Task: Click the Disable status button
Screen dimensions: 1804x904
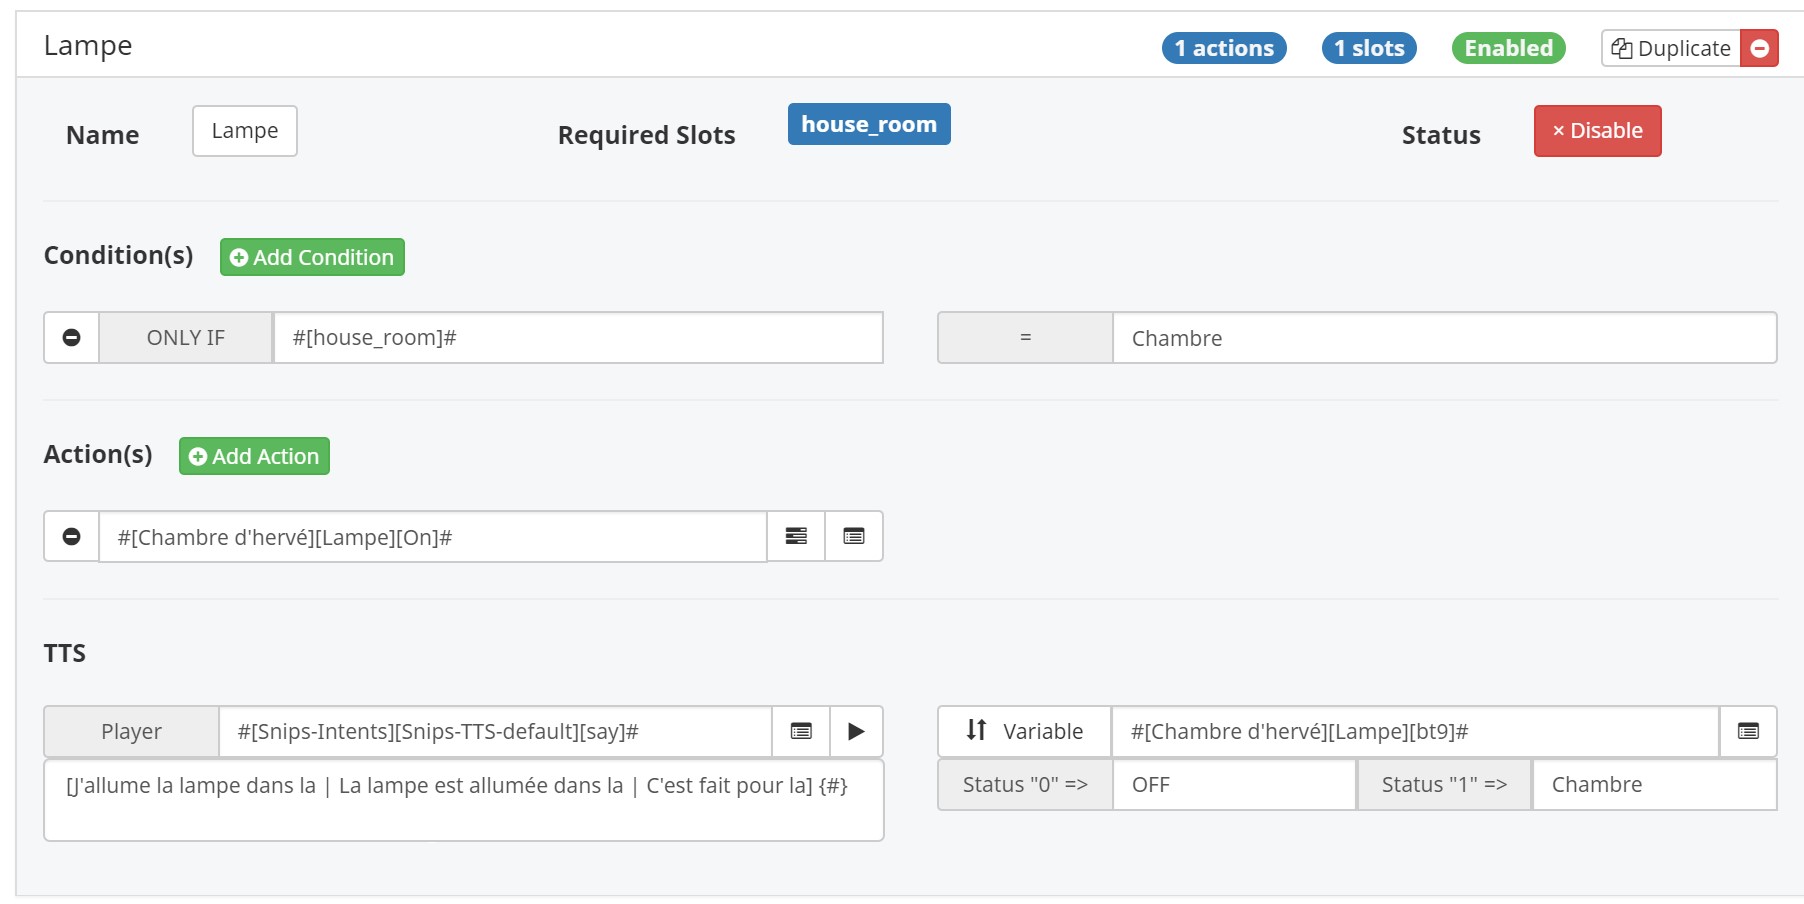Action: click(1597, 131)
